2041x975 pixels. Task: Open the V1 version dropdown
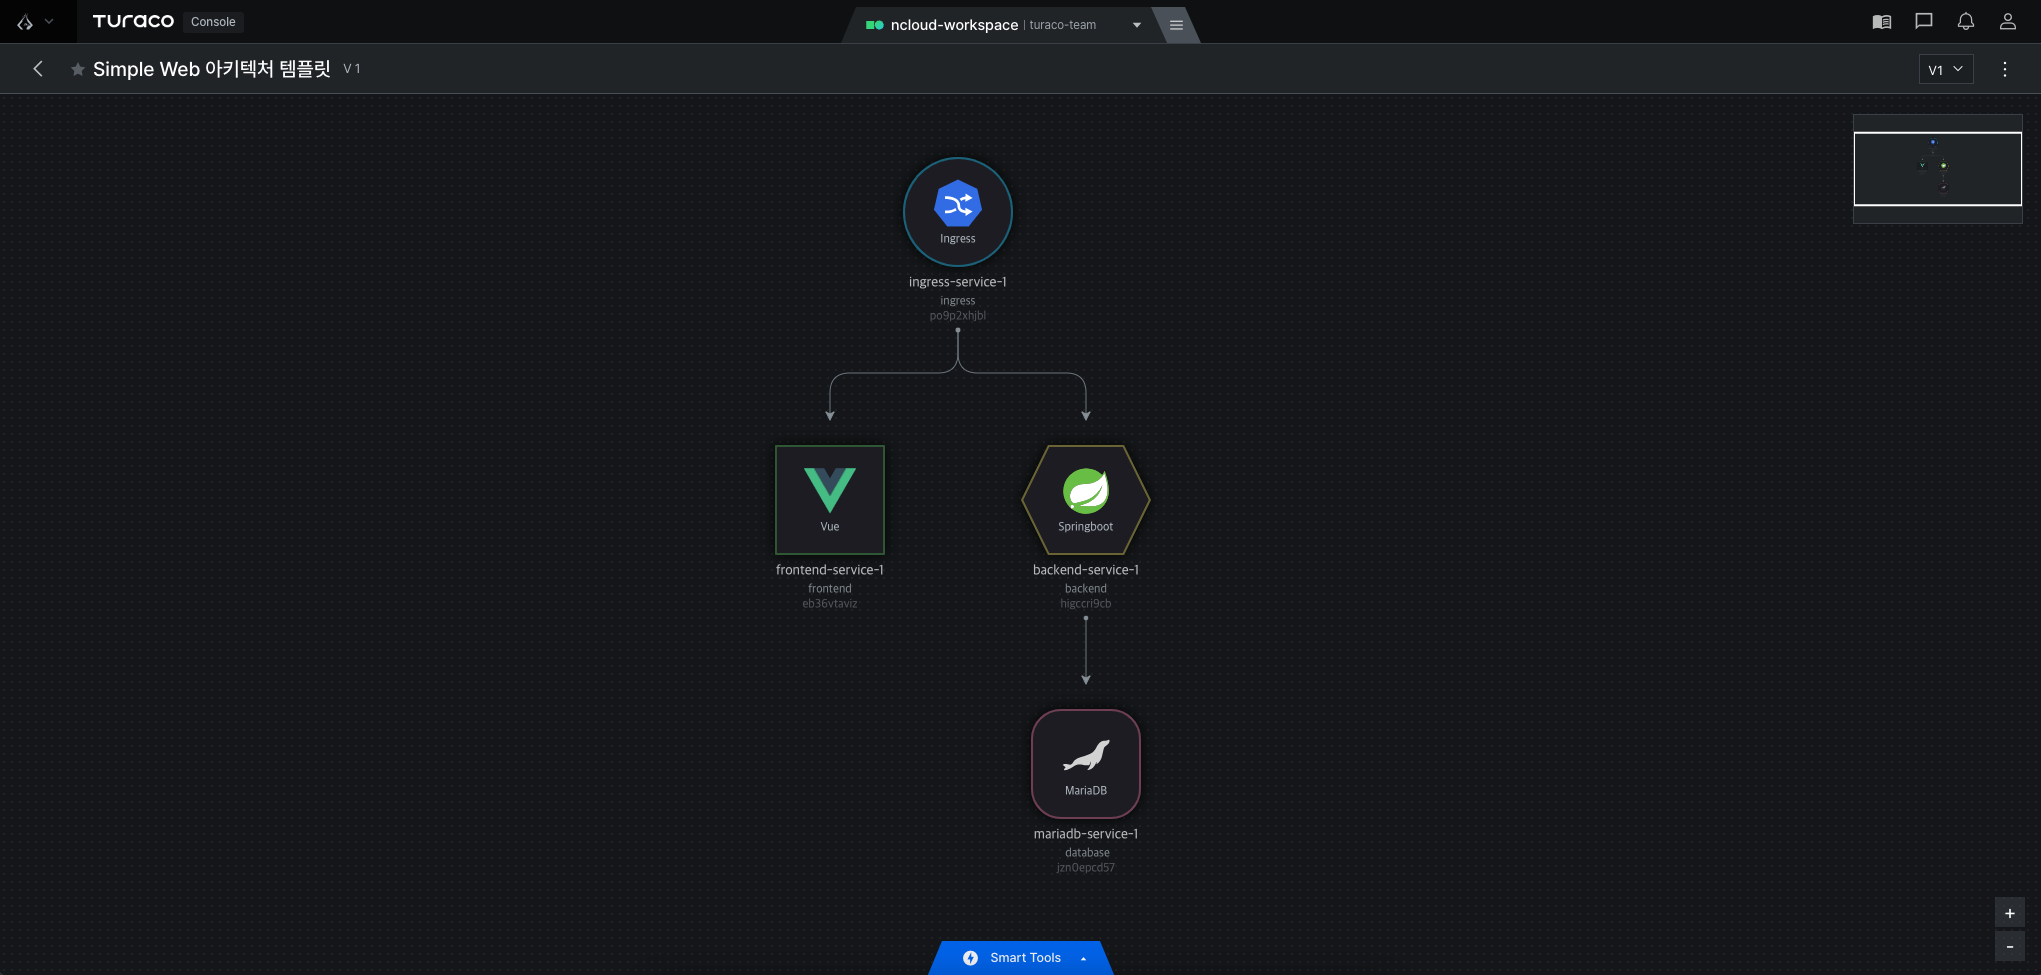point(1946,69)
